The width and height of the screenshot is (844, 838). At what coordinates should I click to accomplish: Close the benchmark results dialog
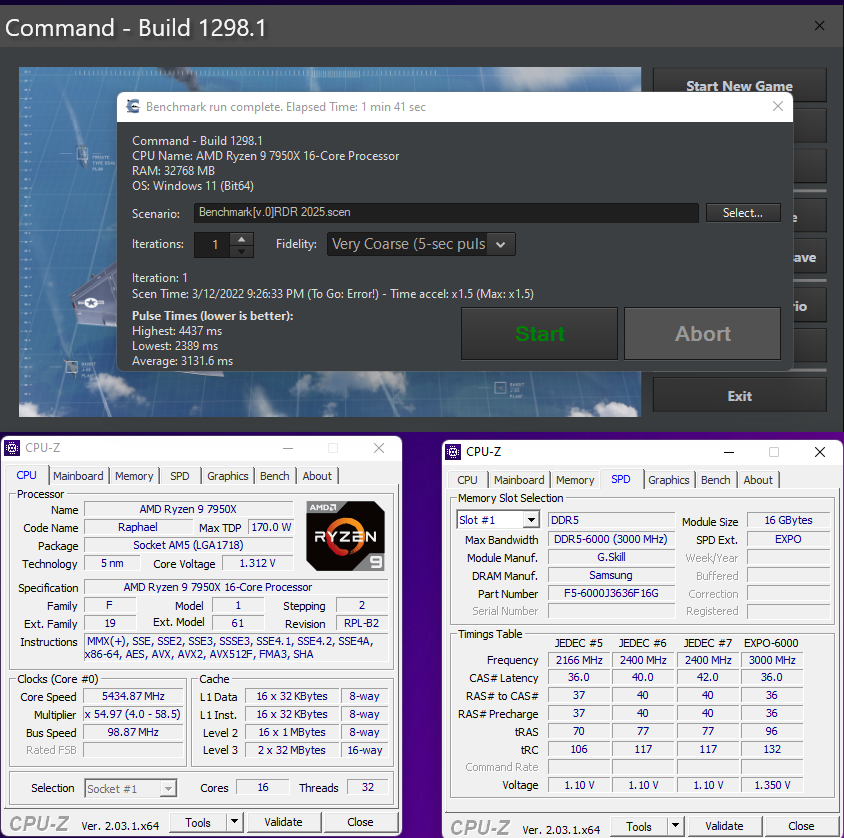tap(778, 107)
